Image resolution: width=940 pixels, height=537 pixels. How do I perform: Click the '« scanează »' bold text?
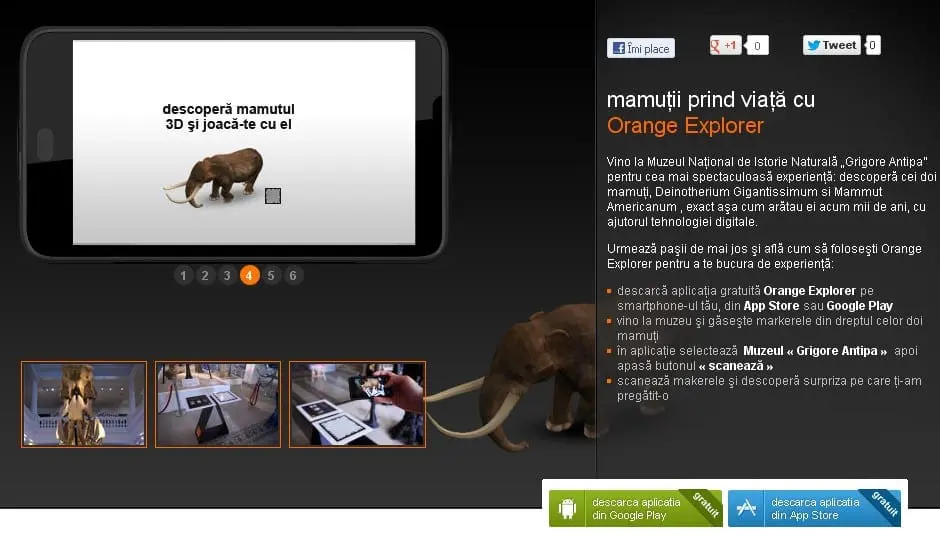(736, 366)
